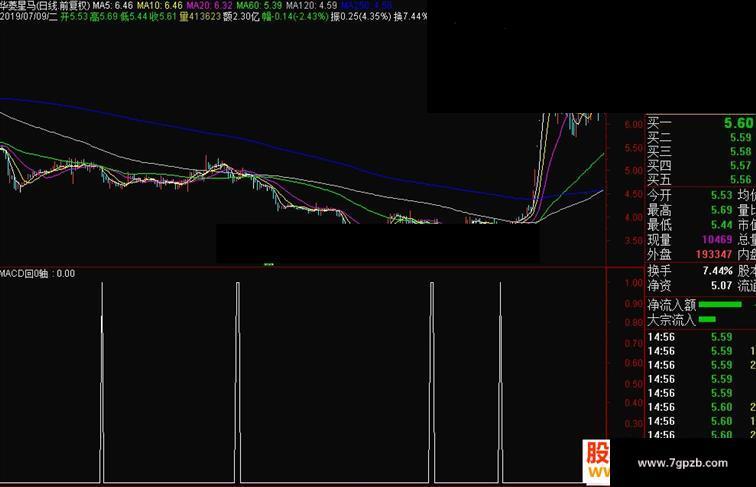Click the 华菱星马 daily chart title
756x487 pixels.
[x=45, y=6]
